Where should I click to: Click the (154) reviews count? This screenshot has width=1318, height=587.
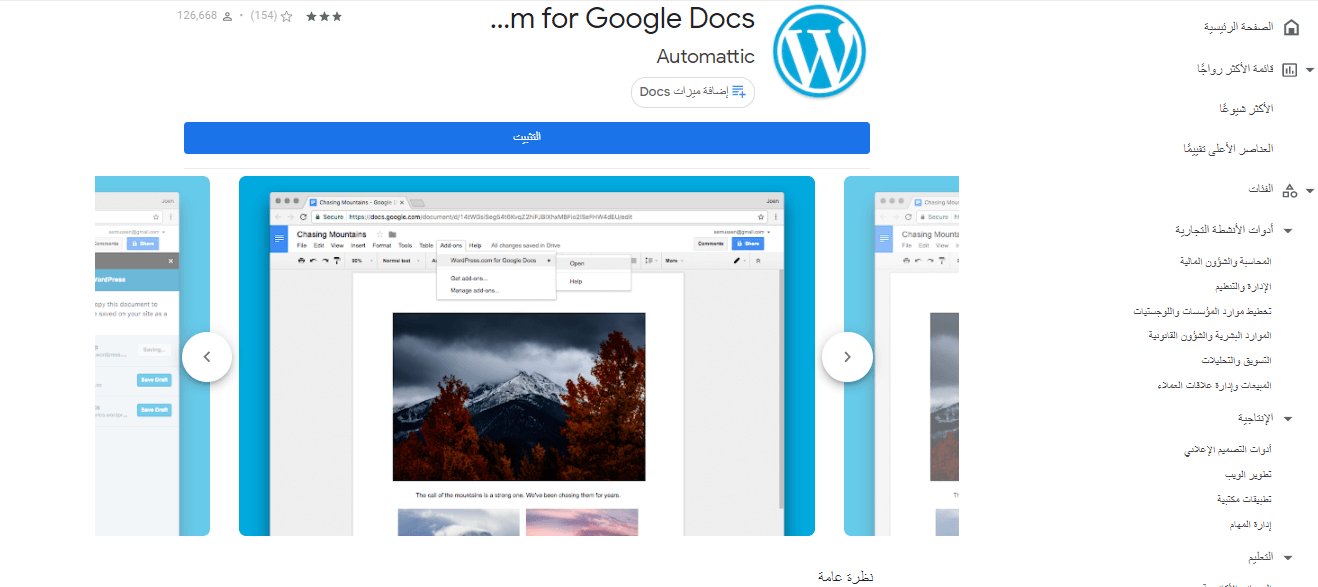pos(264,16)
